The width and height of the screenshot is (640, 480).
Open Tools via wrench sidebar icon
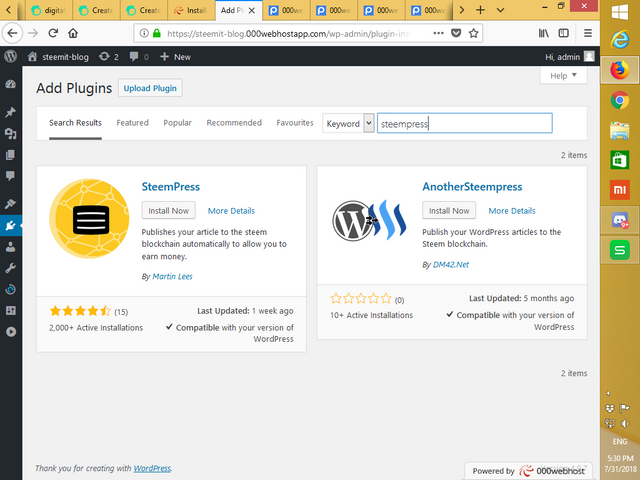click(11, 268)
